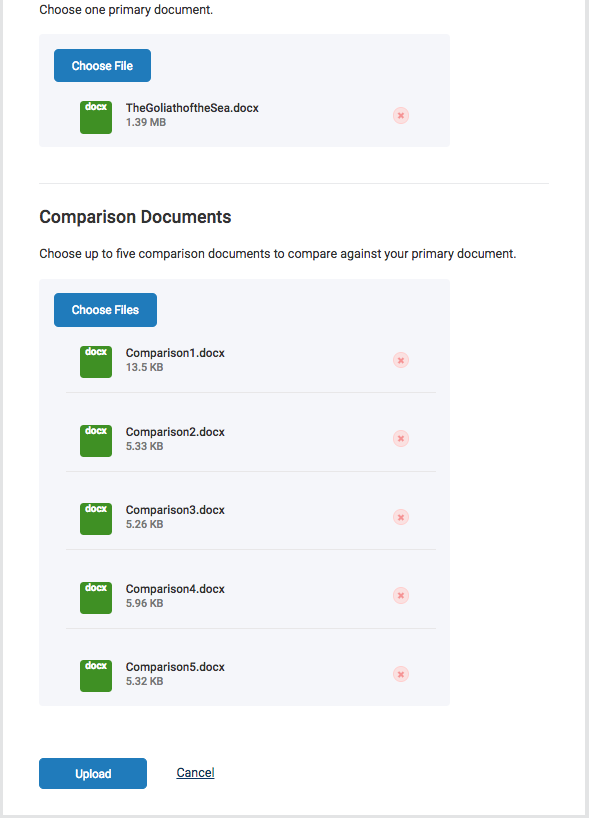The image size is (589, 818).
Task: Cancel the document upload
Action: tap(195, 773)
